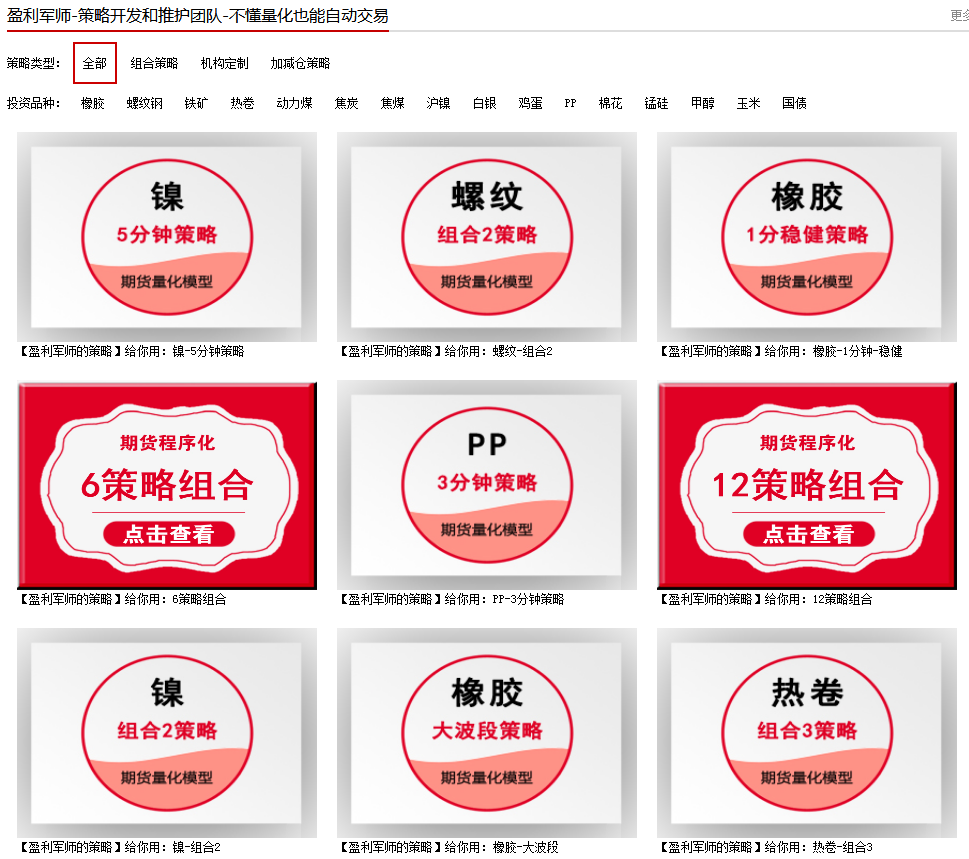Filter varieties by 螺纹钢

tap(147, 102)
